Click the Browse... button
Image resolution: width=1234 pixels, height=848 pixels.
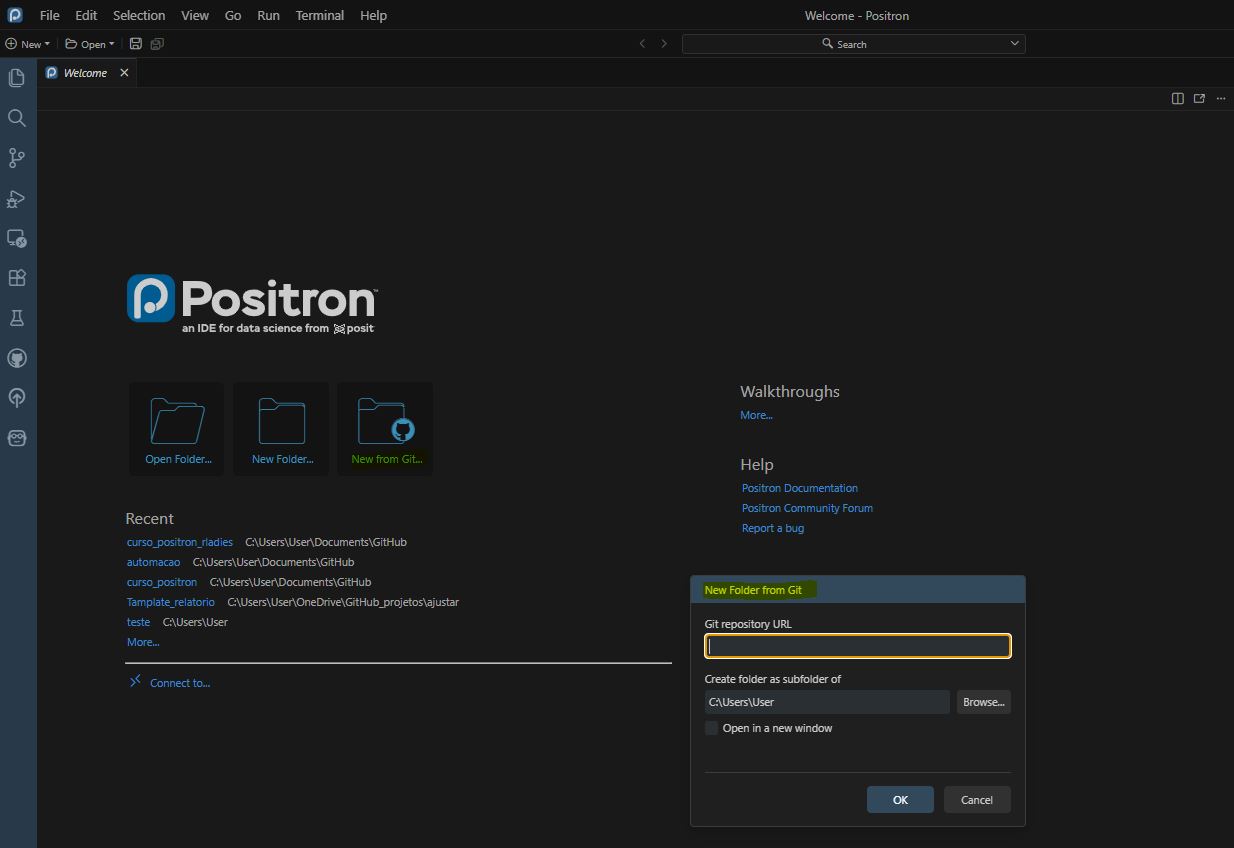point(983,702)
